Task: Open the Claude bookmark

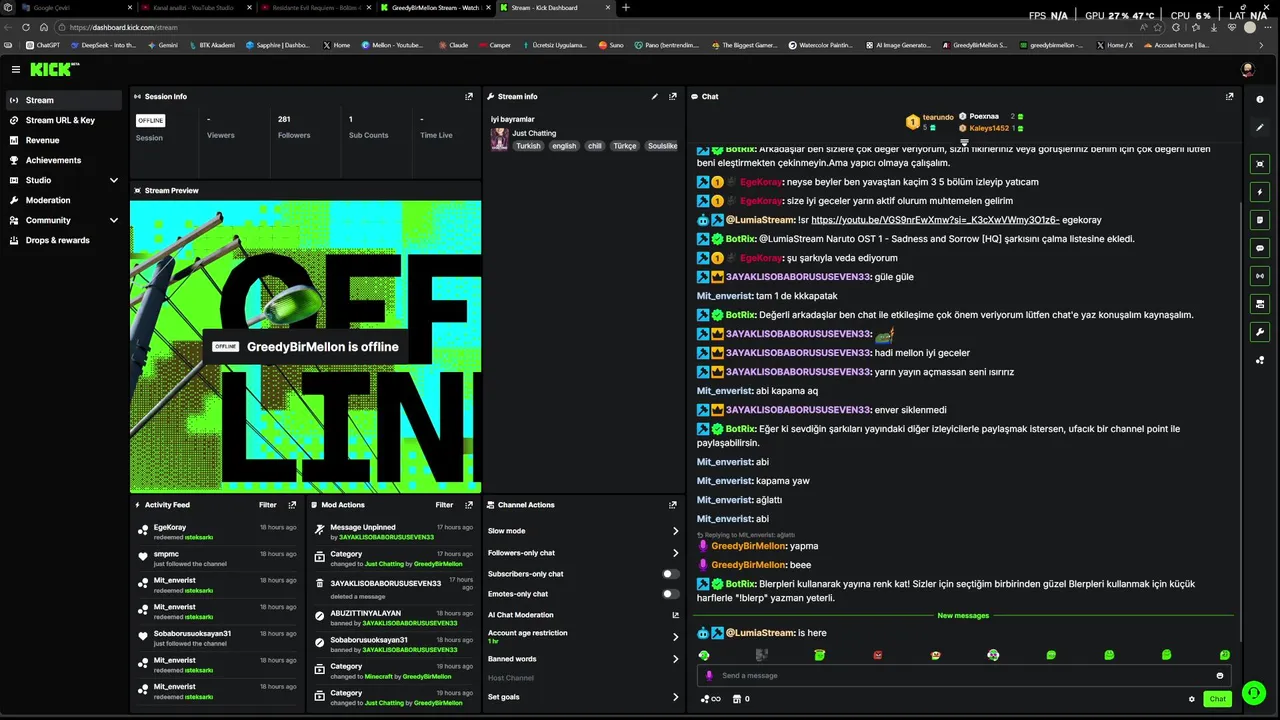Action: [x=452, y=45]
